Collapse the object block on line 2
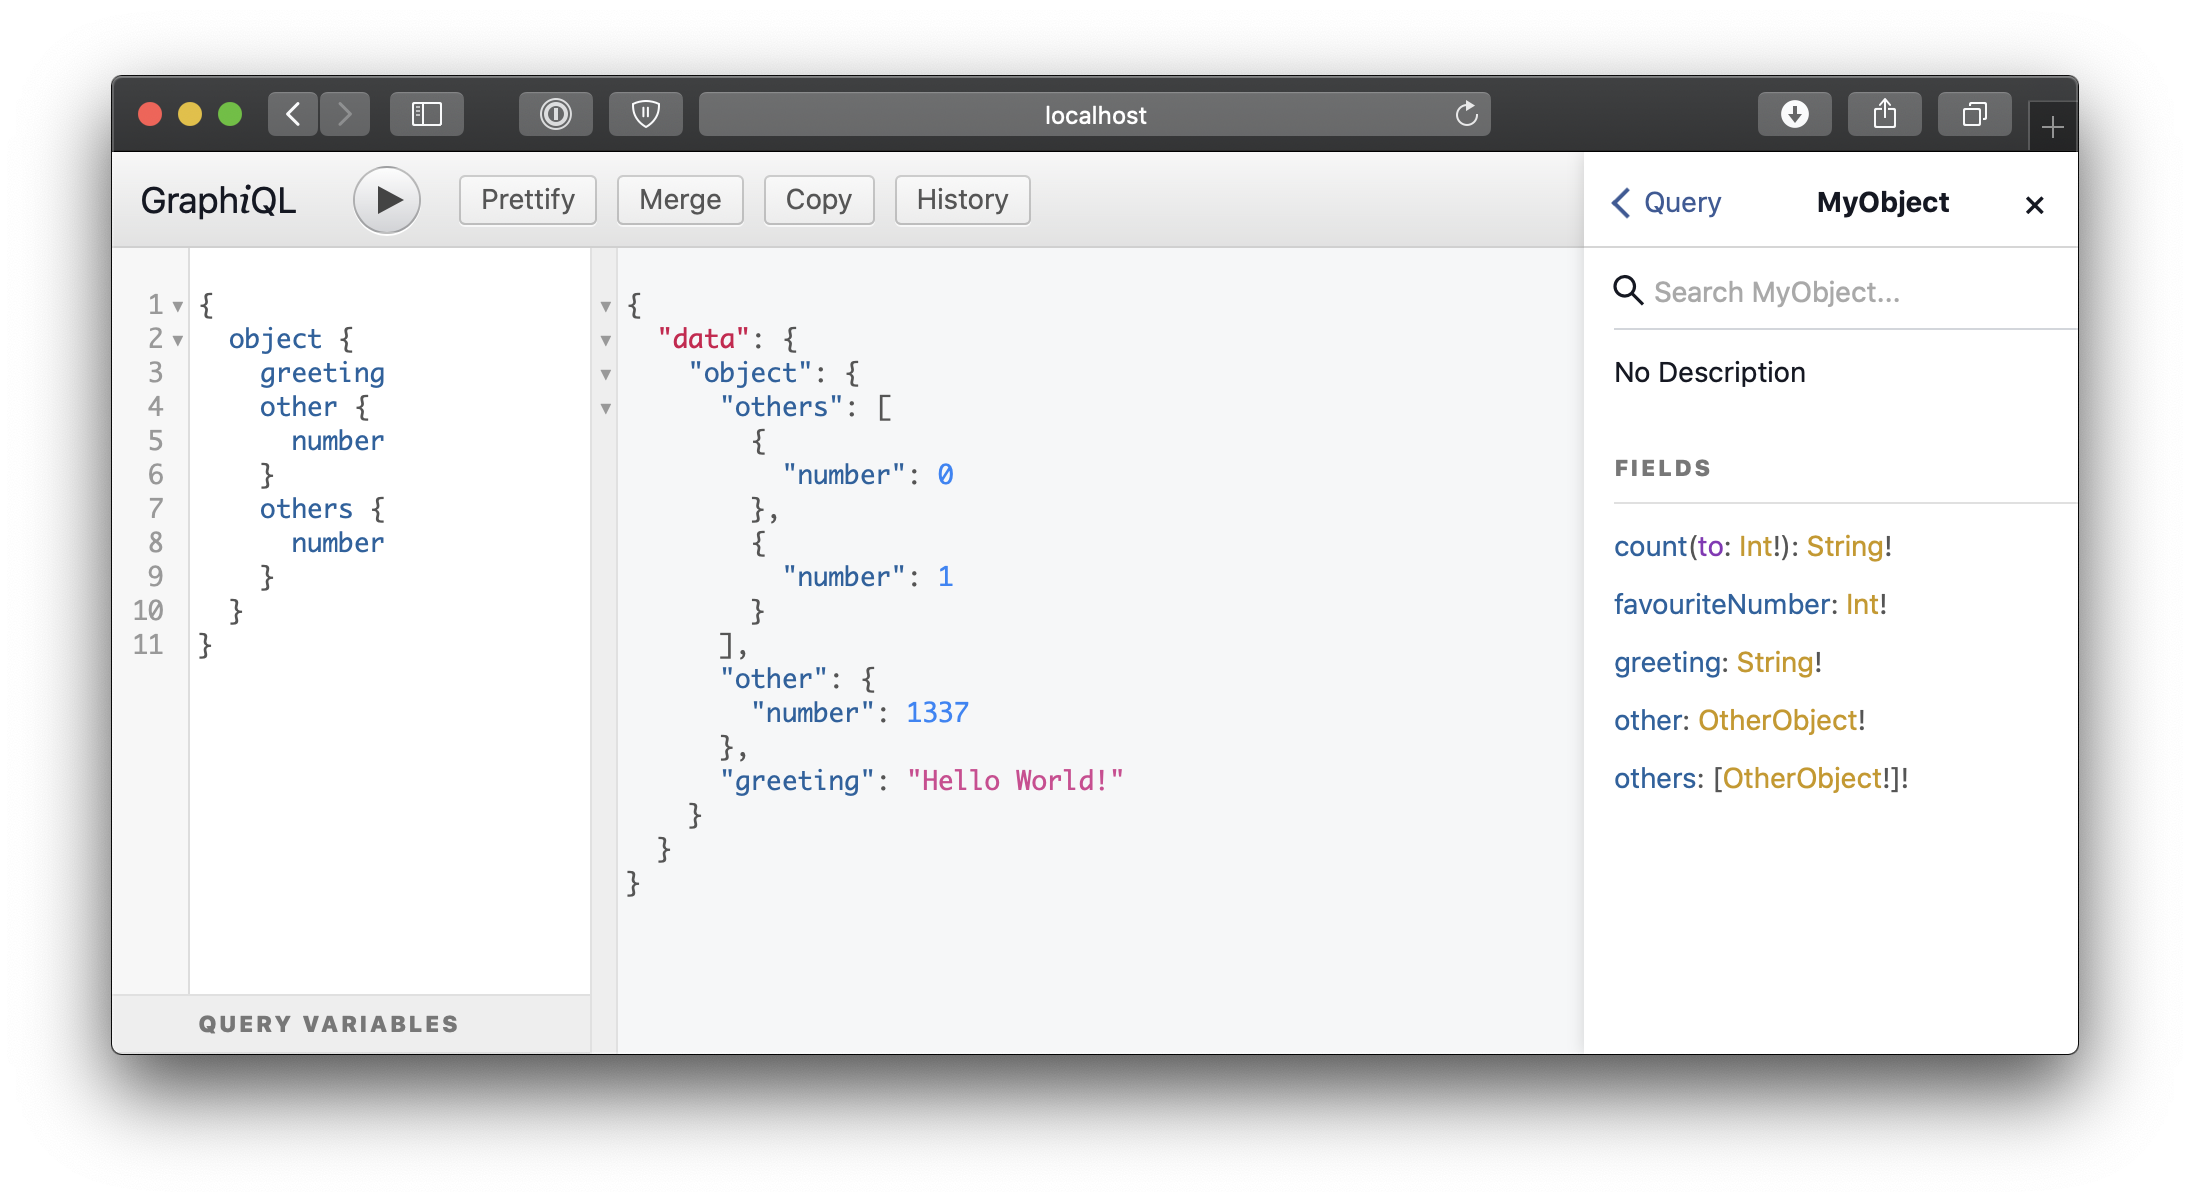Viewport: 2190px width, 1202px height. [x=178, y=340]
